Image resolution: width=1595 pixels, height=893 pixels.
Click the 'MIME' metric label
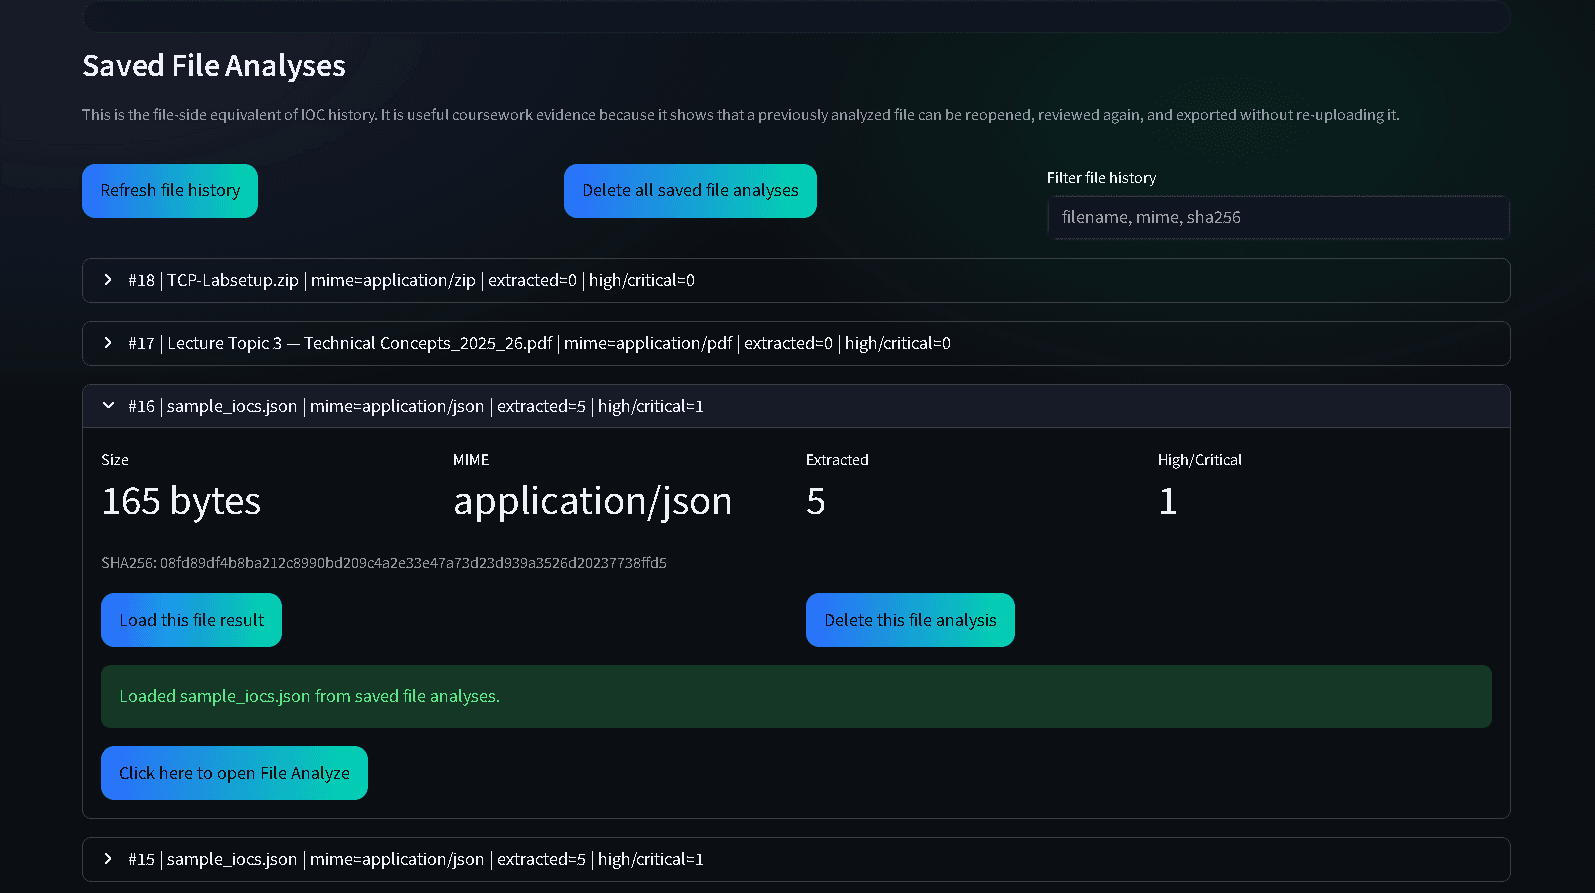point(471,460)
